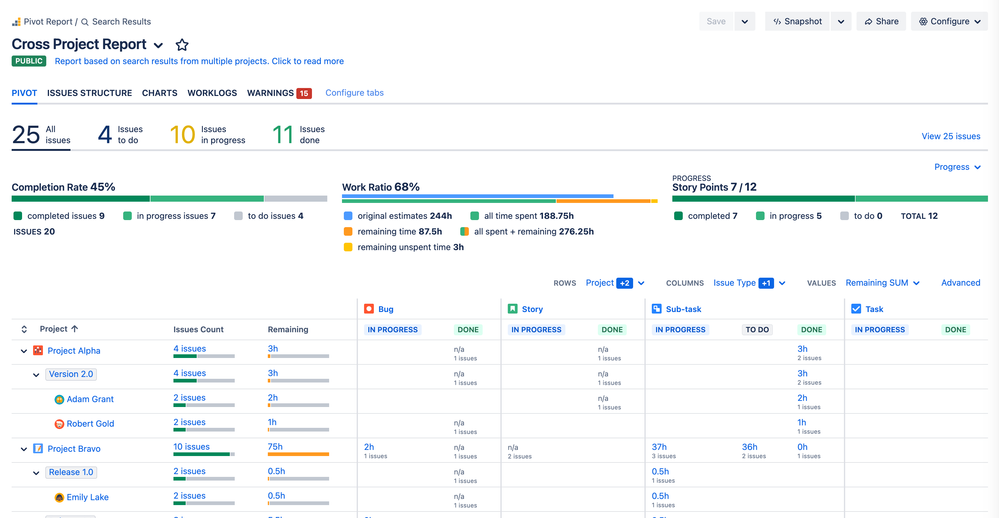Click the Pivot Report app icon in breadcrumb
Screen dimensions: 999x518
point(16,22)
